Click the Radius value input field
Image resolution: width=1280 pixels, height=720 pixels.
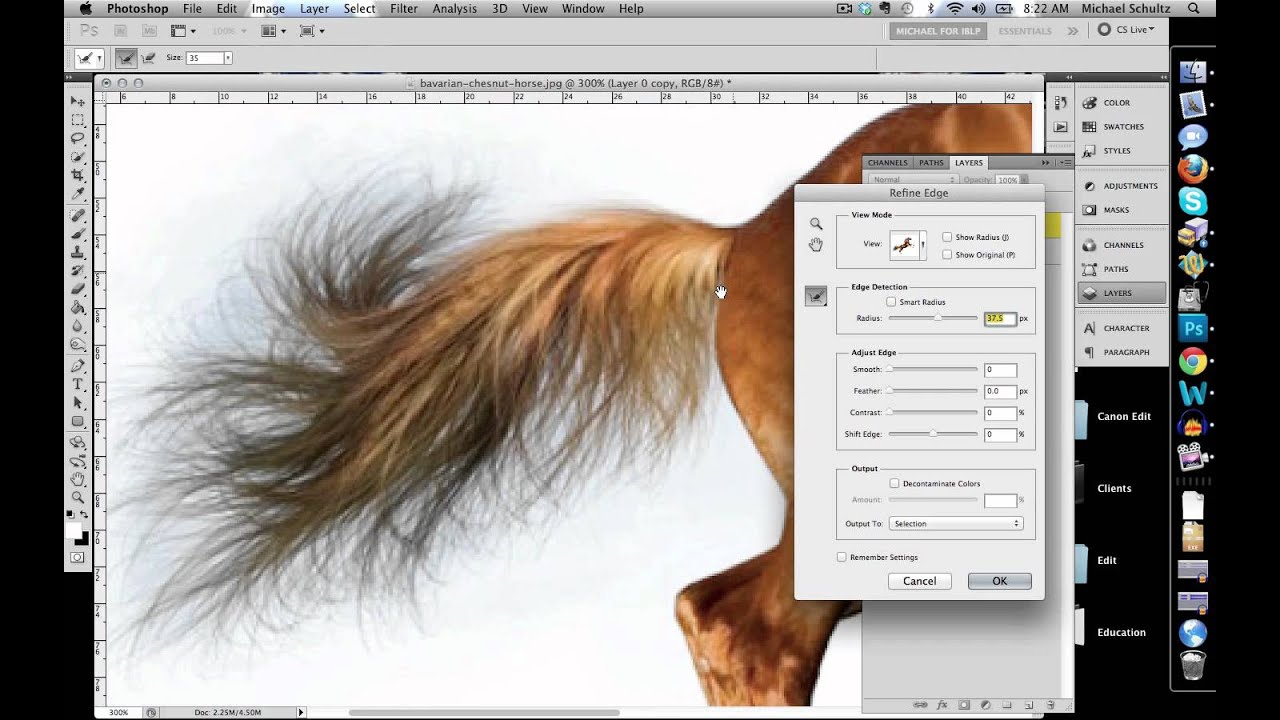tap(1000, 319)
